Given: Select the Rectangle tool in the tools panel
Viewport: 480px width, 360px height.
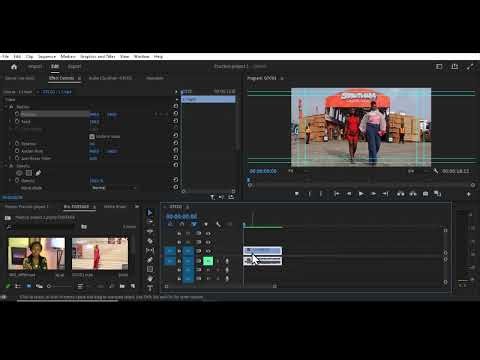Looking at the screenshot, I should (x=150, y=269).
